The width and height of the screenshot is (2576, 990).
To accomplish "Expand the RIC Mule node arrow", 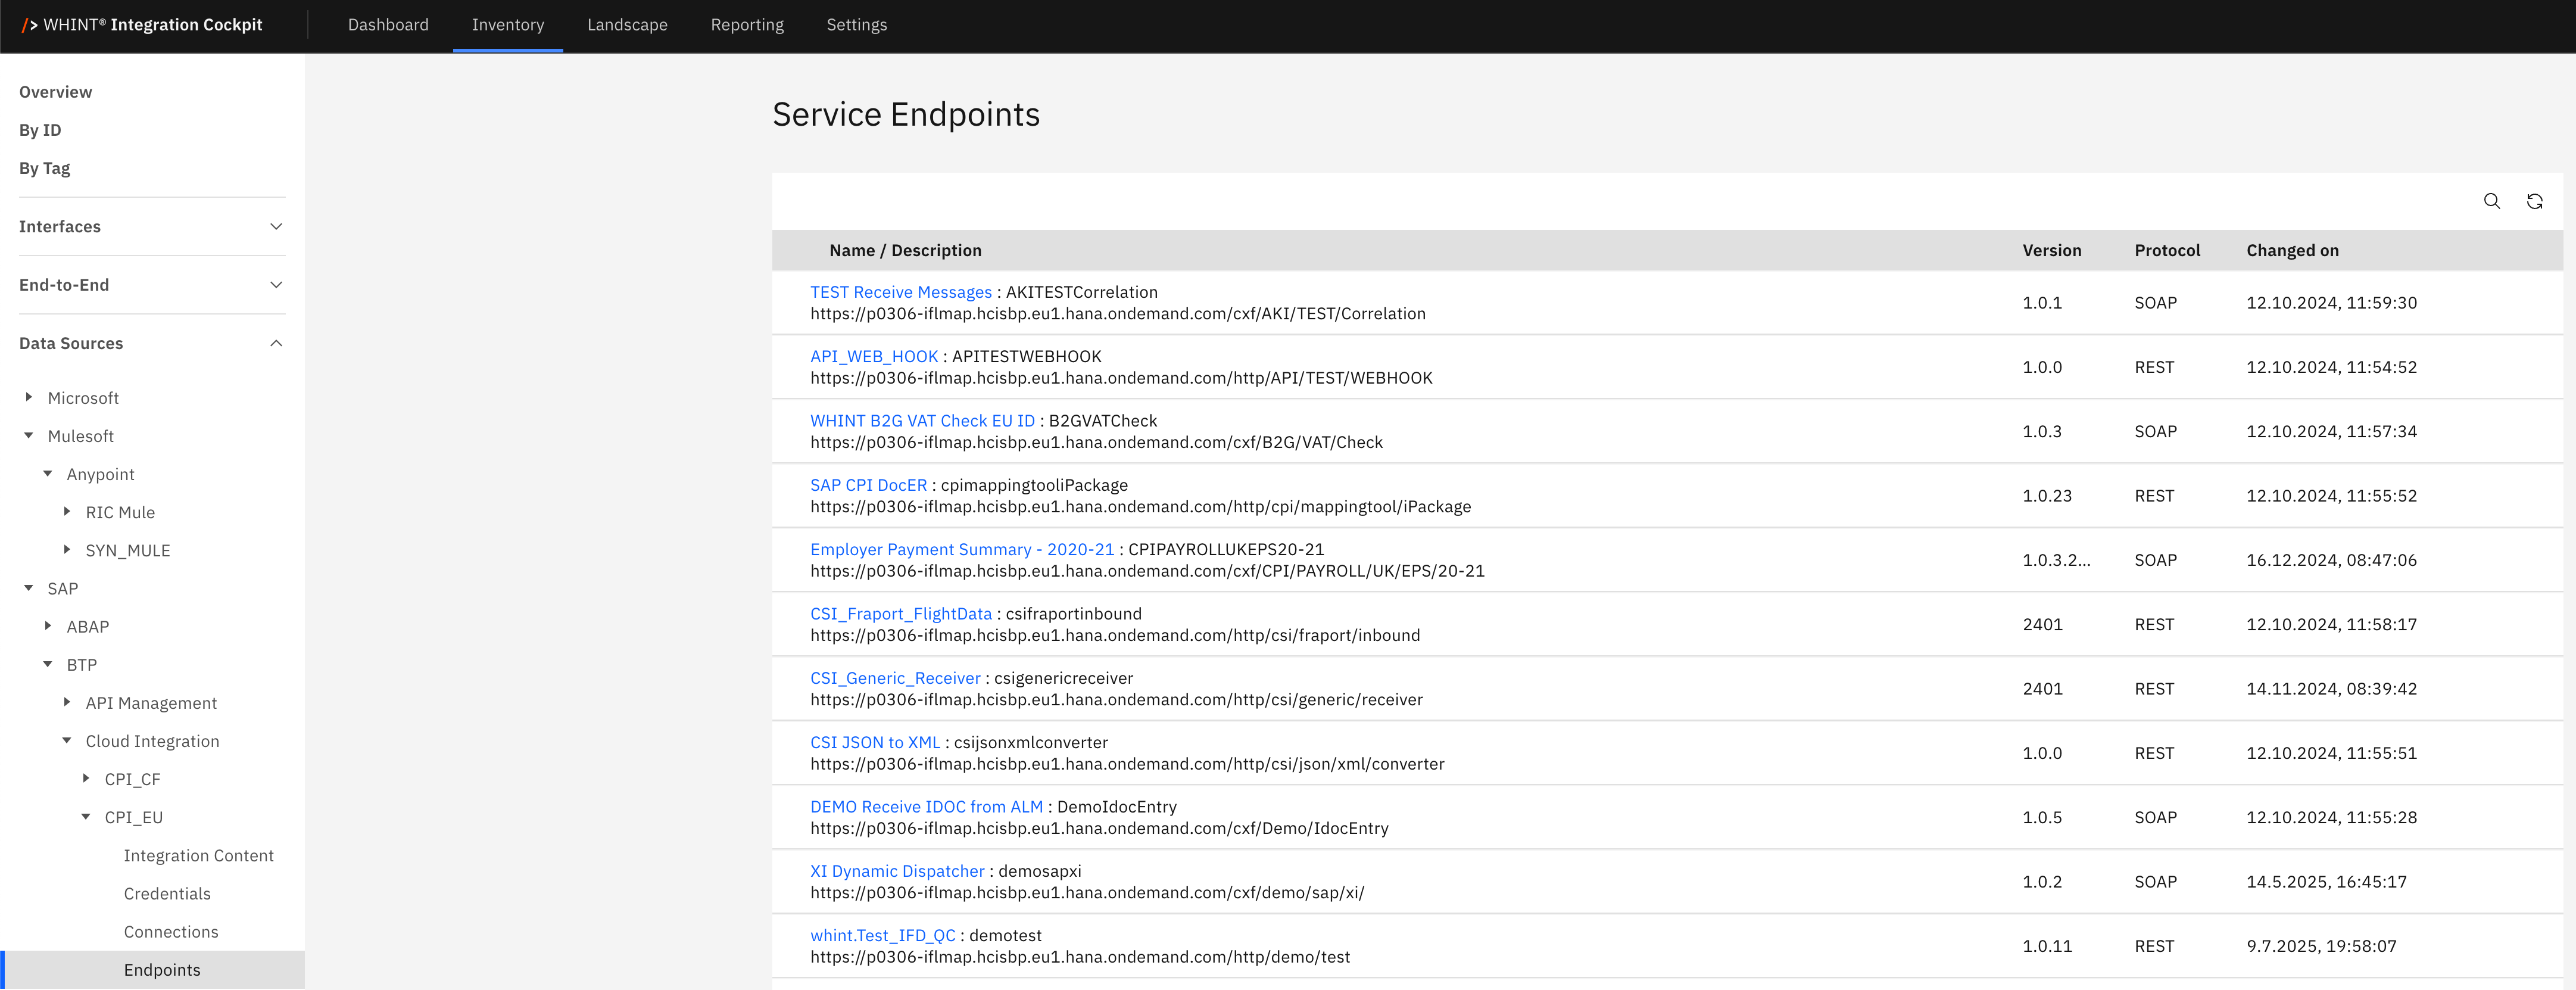I will (67, 511).
